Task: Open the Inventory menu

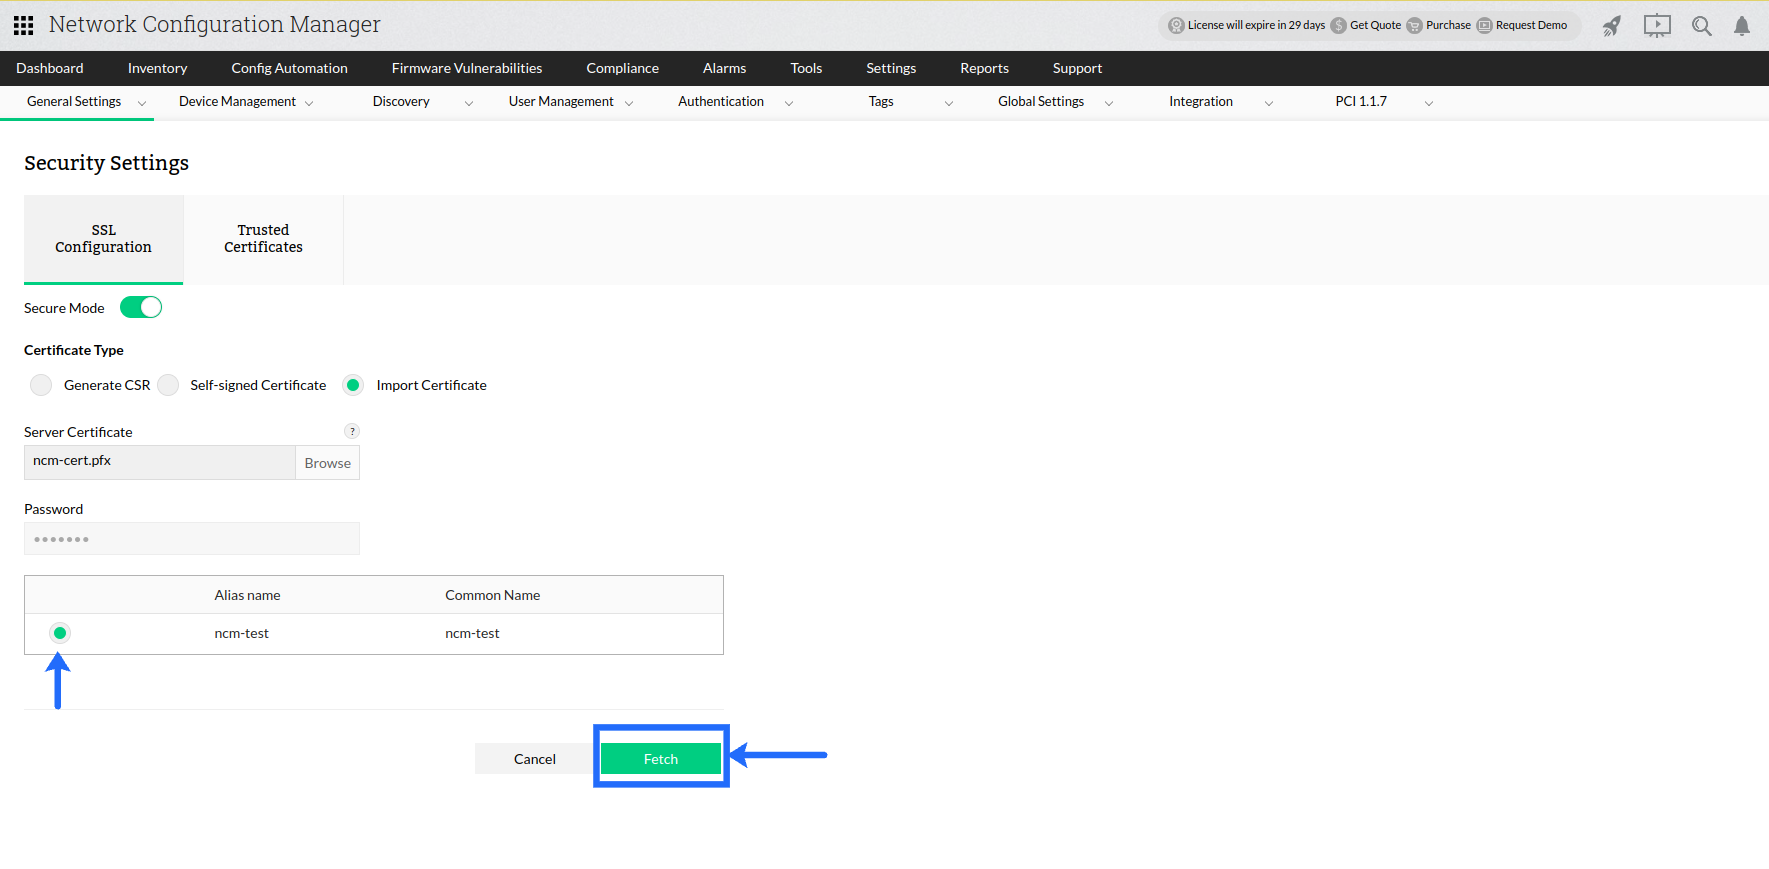Action: (x=157, y=68)
